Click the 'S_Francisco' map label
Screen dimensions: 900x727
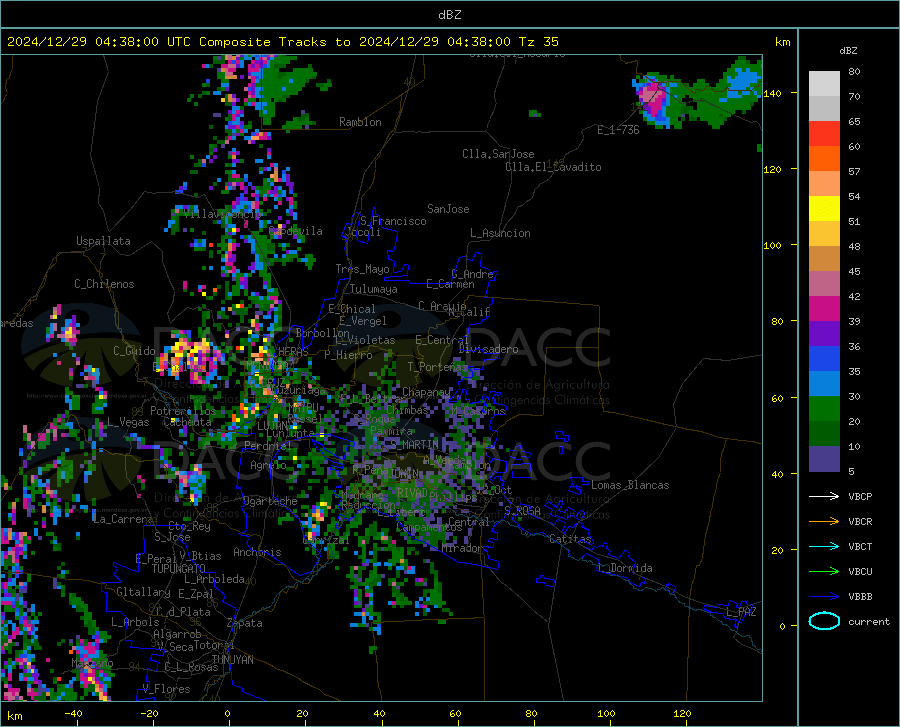click(393, 221)
